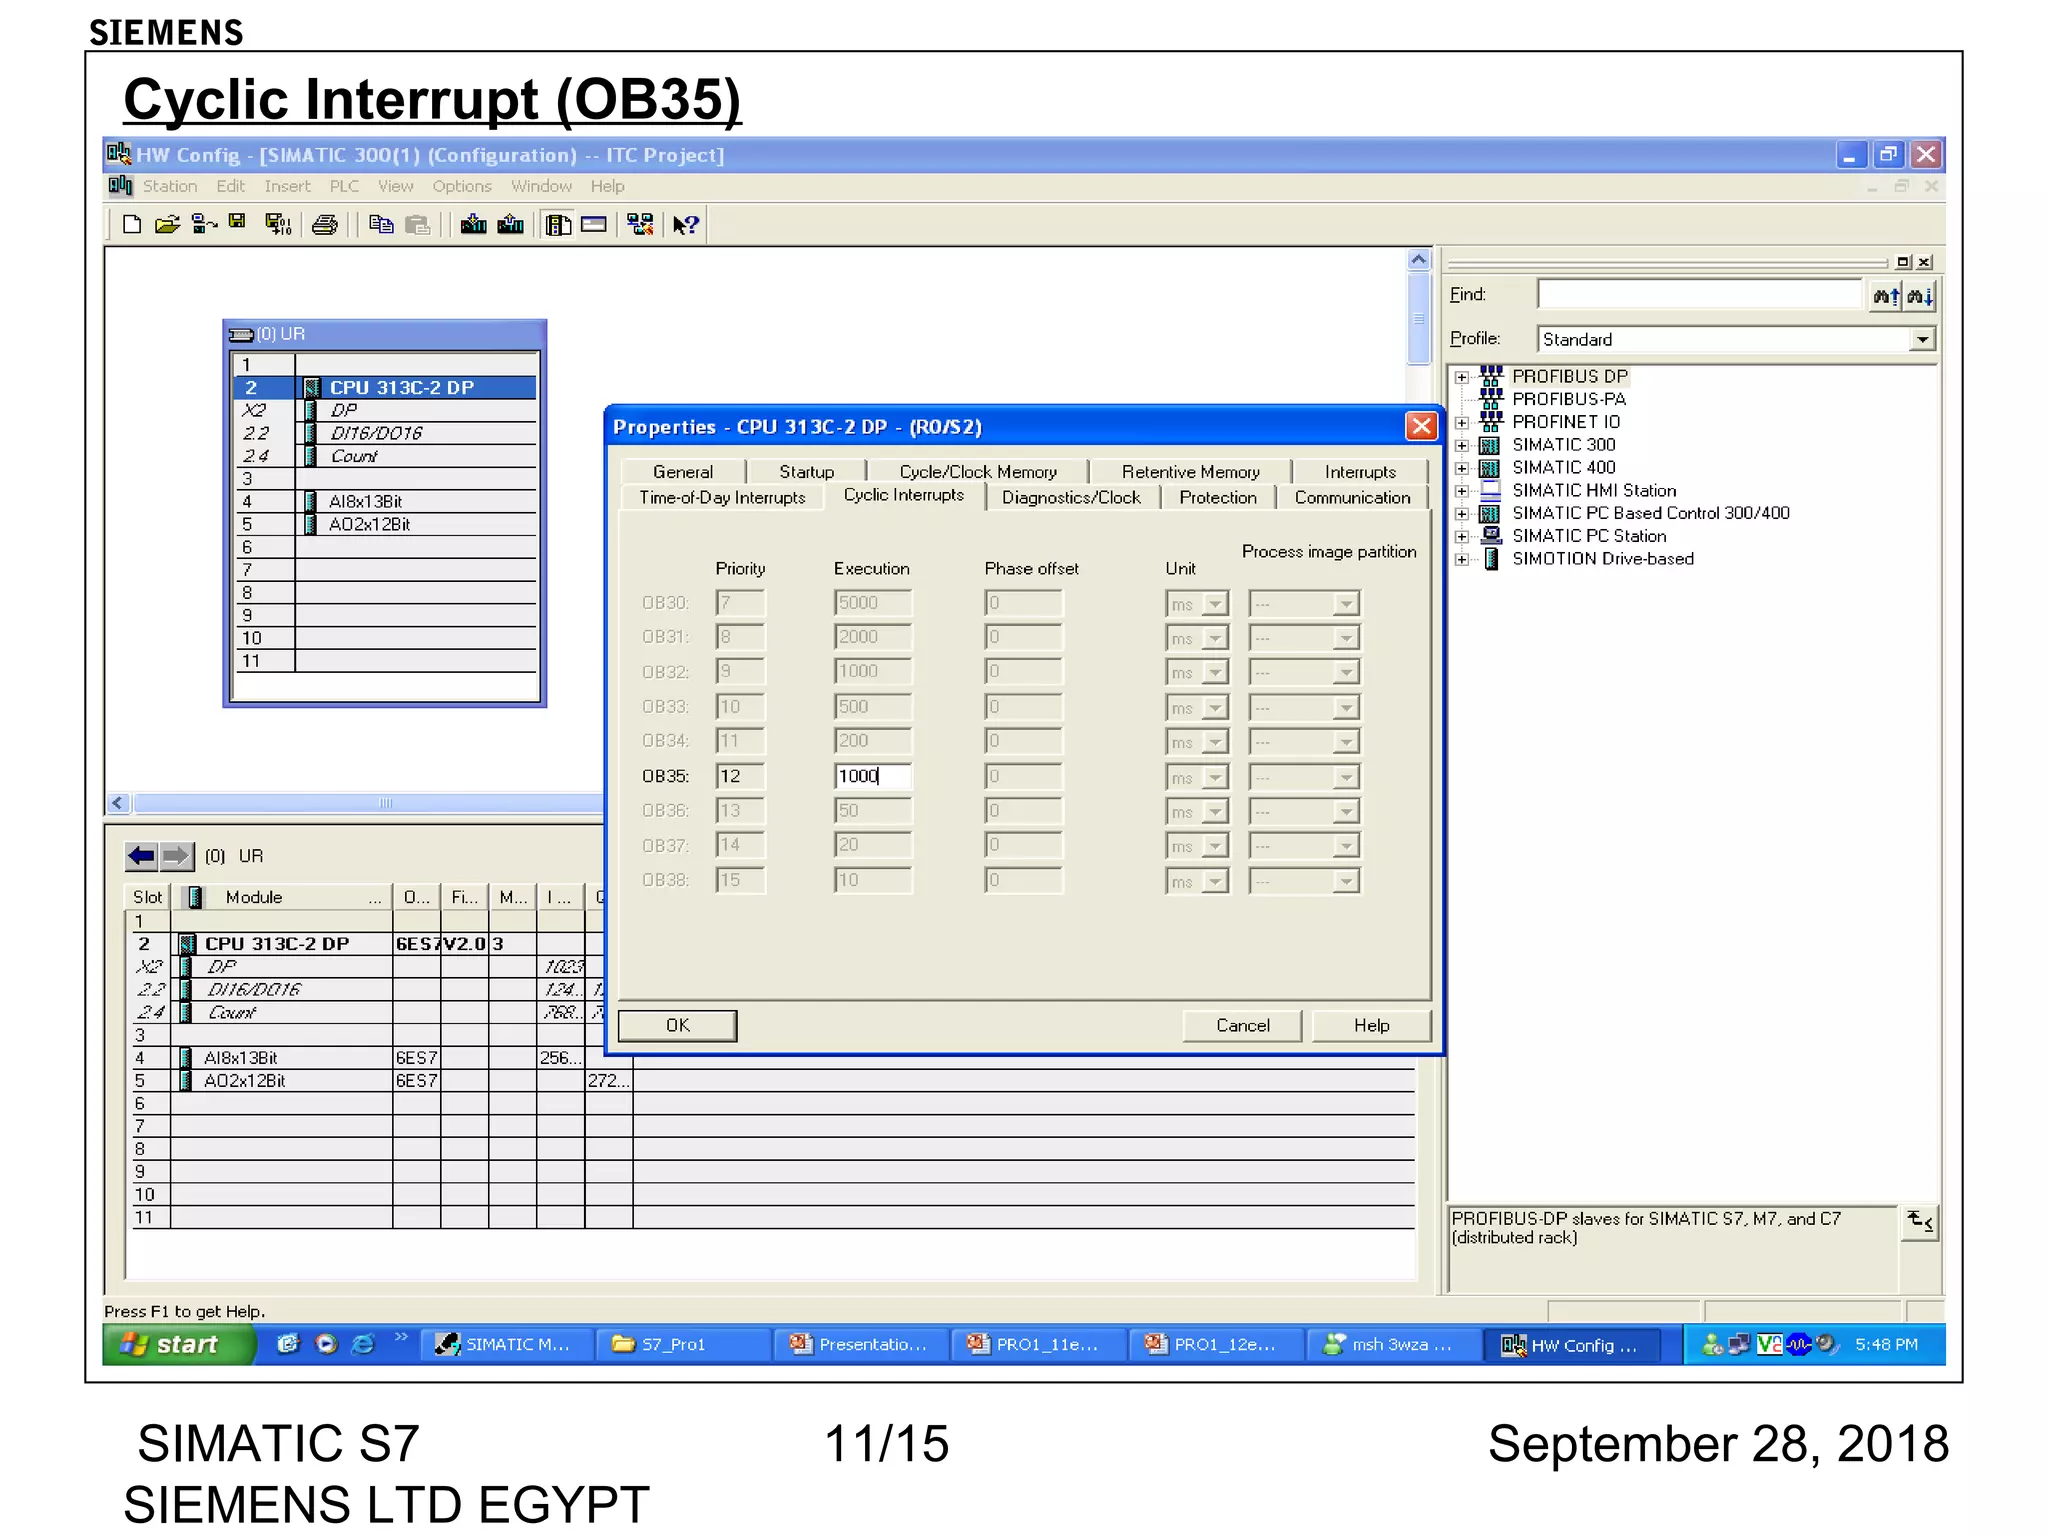This screenshot has width=2048, height=1536.
Task: Switch to HW Config taskbar button
Action: (x=1570, y=1345)
